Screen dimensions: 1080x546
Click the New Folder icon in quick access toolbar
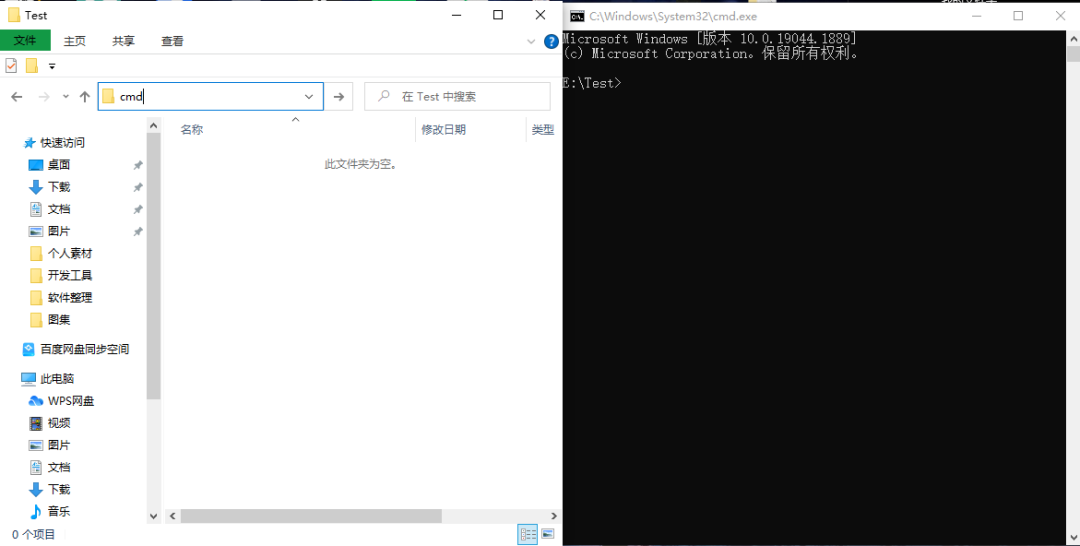(x=31, y=66)
